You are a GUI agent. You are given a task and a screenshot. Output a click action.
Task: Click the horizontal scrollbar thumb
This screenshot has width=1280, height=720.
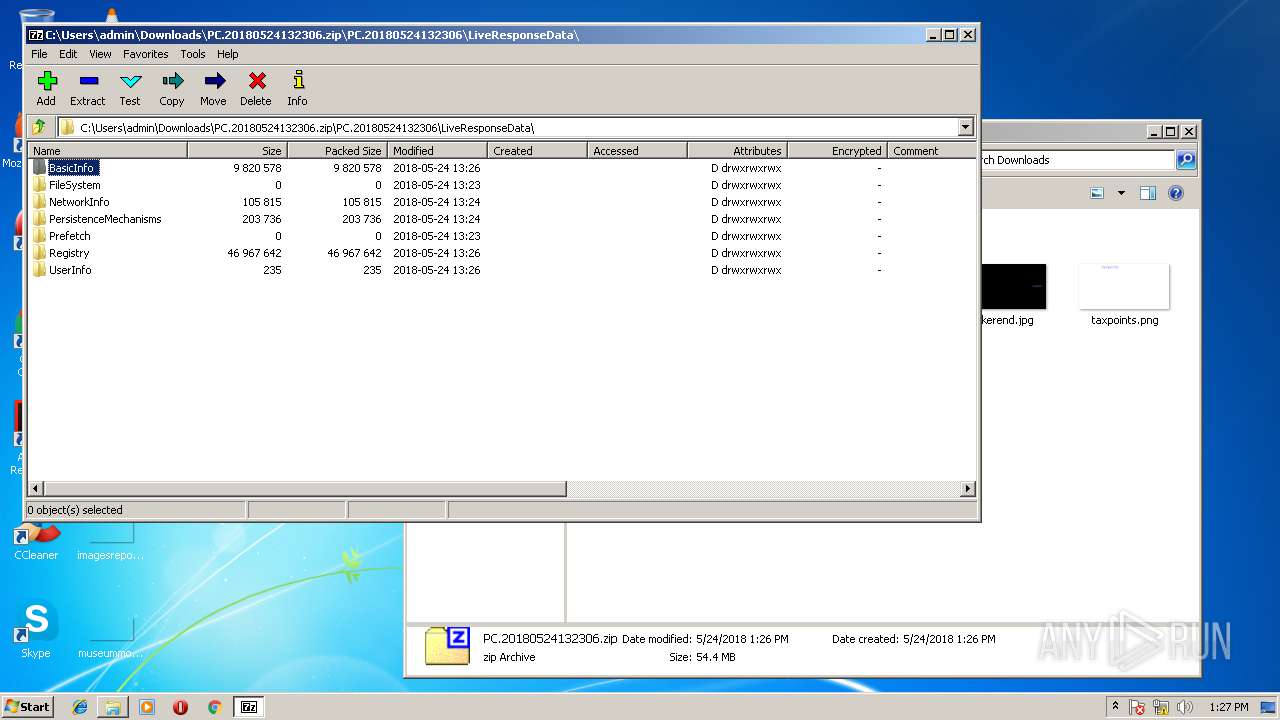(305, 489)
